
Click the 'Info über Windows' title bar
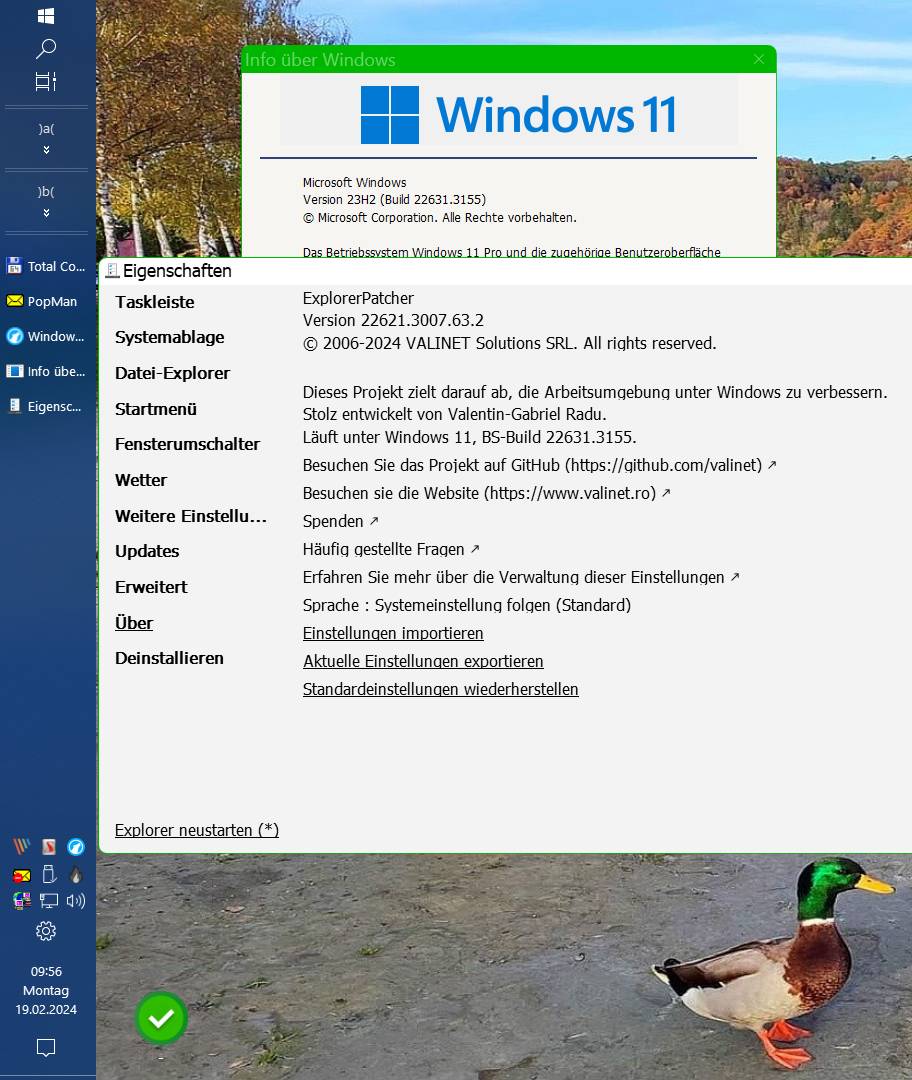[508, 59]
